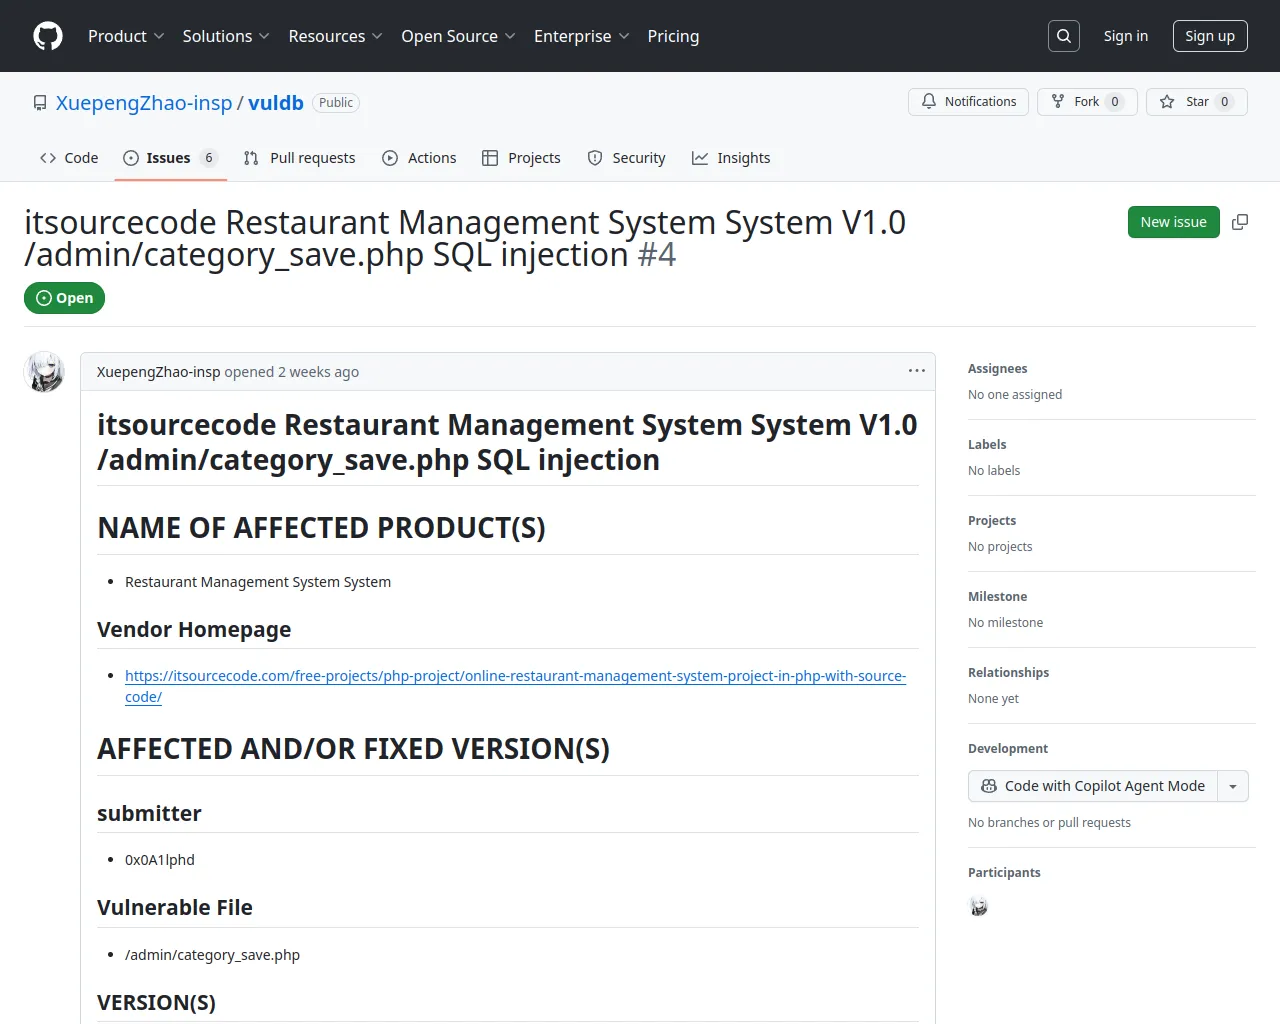Click the Issues count badge showing 6
1280x1024 pixels.
pyautogui.click(x=208, y=158)
